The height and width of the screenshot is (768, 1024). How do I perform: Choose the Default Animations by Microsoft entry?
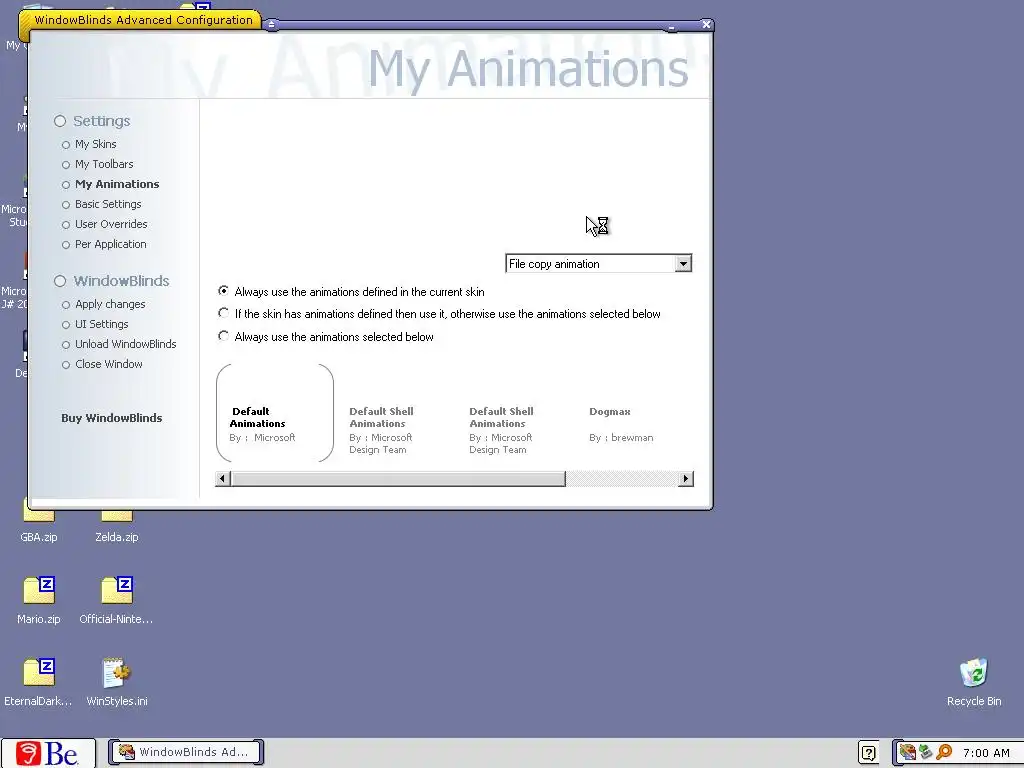[275, 413]
